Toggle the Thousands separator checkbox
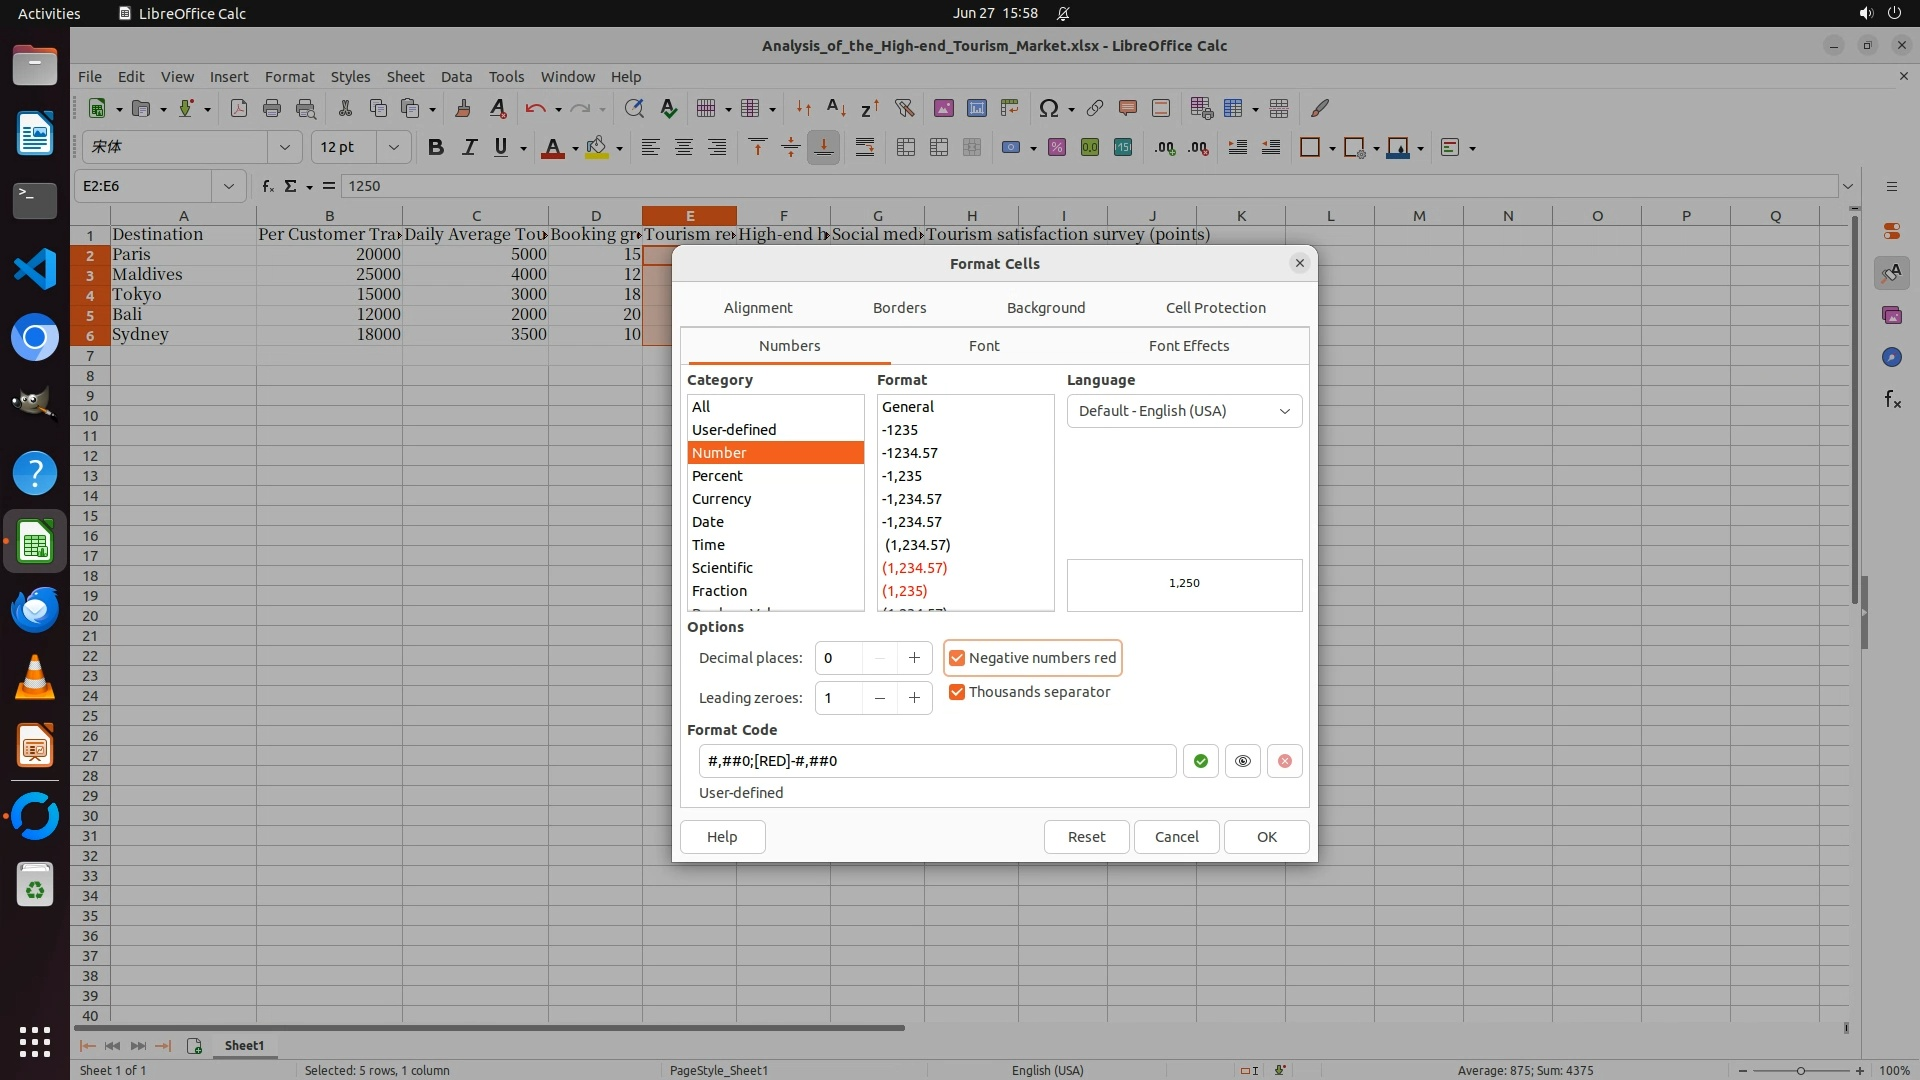The width and height of the screenshot is (1920, 1080). [957, 692]
